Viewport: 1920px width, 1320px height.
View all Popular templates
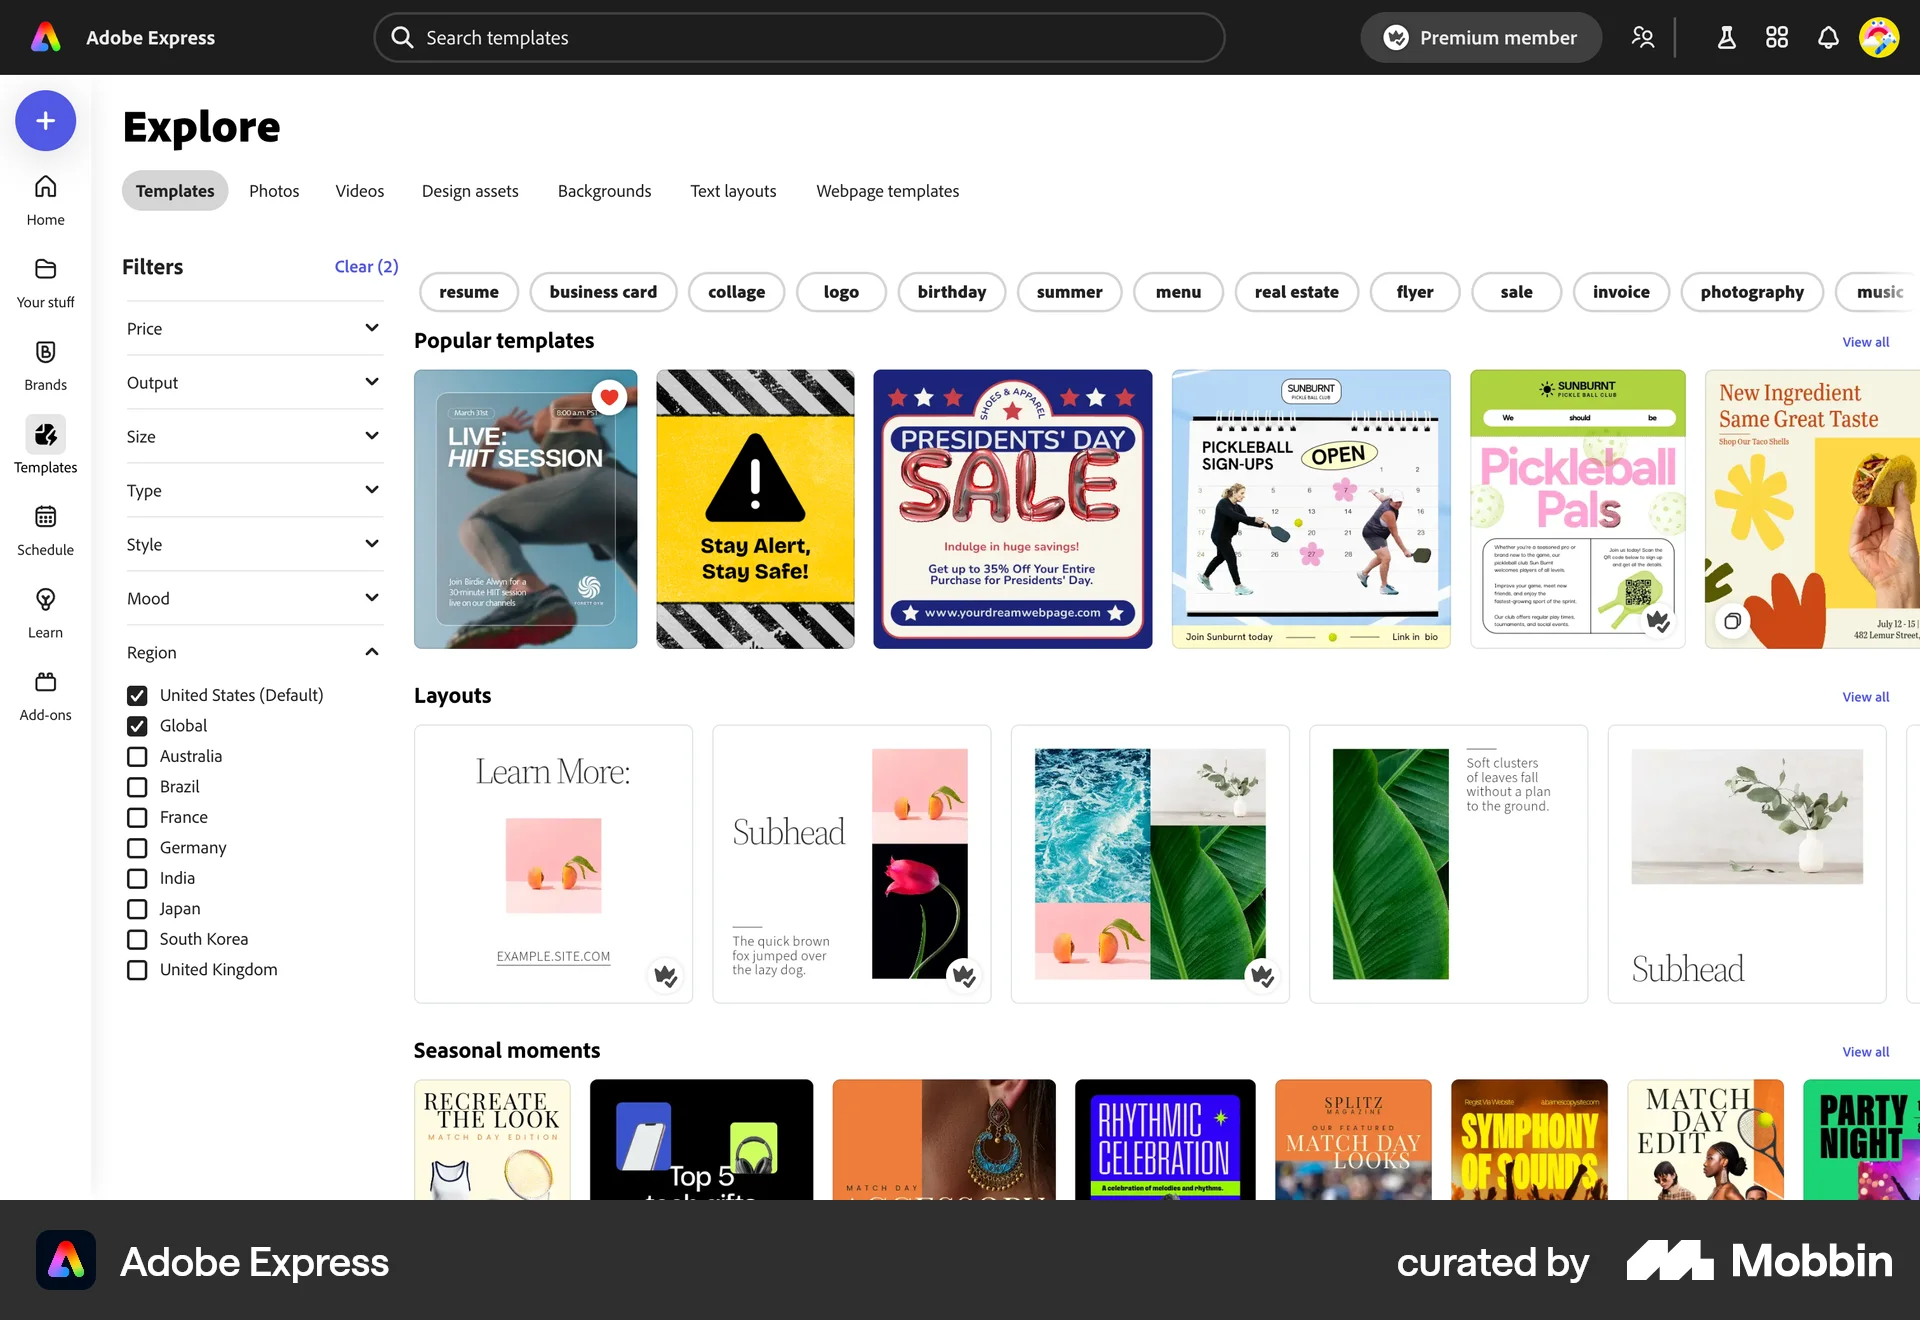point(1865,342)
